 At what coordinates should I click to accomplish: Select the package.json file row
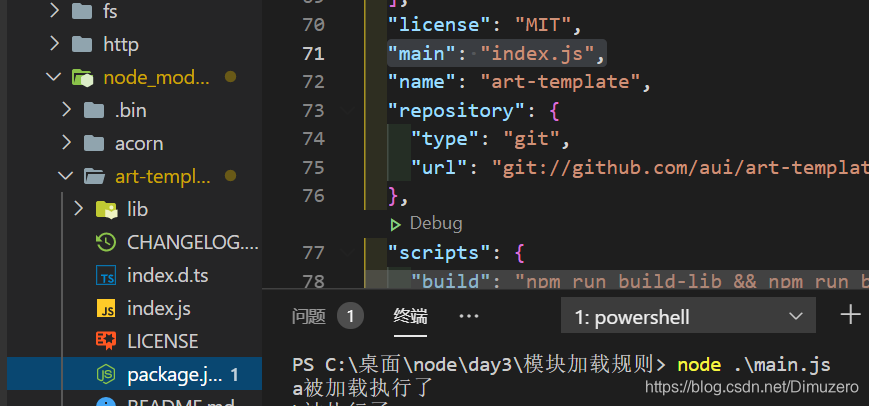(134, 375)
